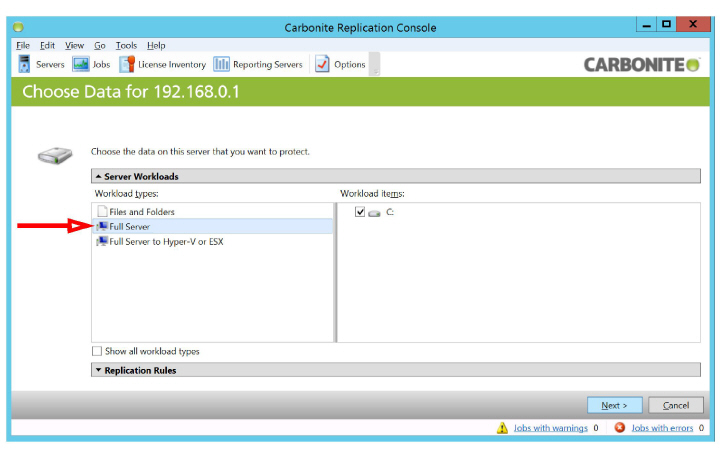Image resolution: width=721 pixels, height=457 pixels.
Task: Open the Go menu
Action: click(100, 46)
